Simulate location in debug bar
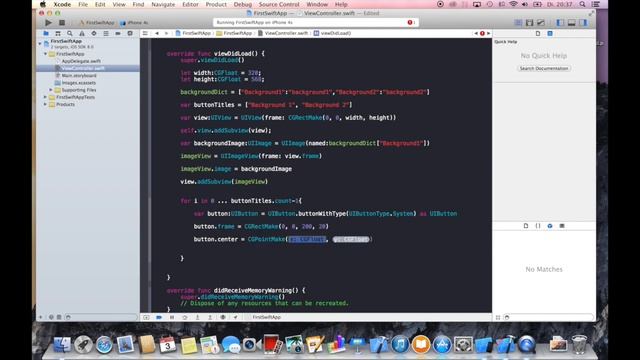 point(236,317)
